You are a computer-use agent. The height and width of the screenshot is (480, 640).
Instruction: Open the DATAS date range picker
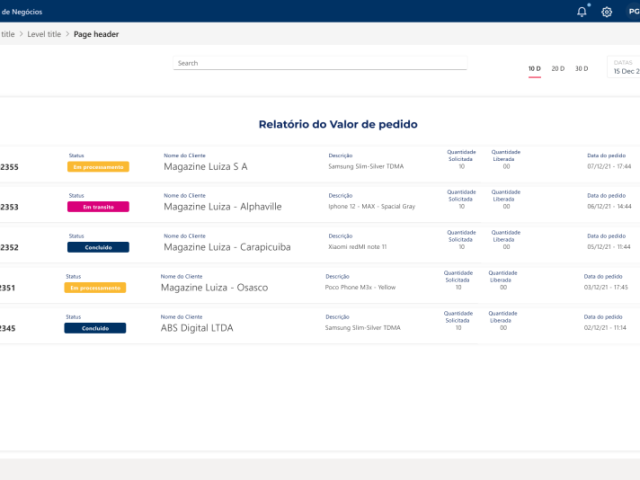(624, 67)
